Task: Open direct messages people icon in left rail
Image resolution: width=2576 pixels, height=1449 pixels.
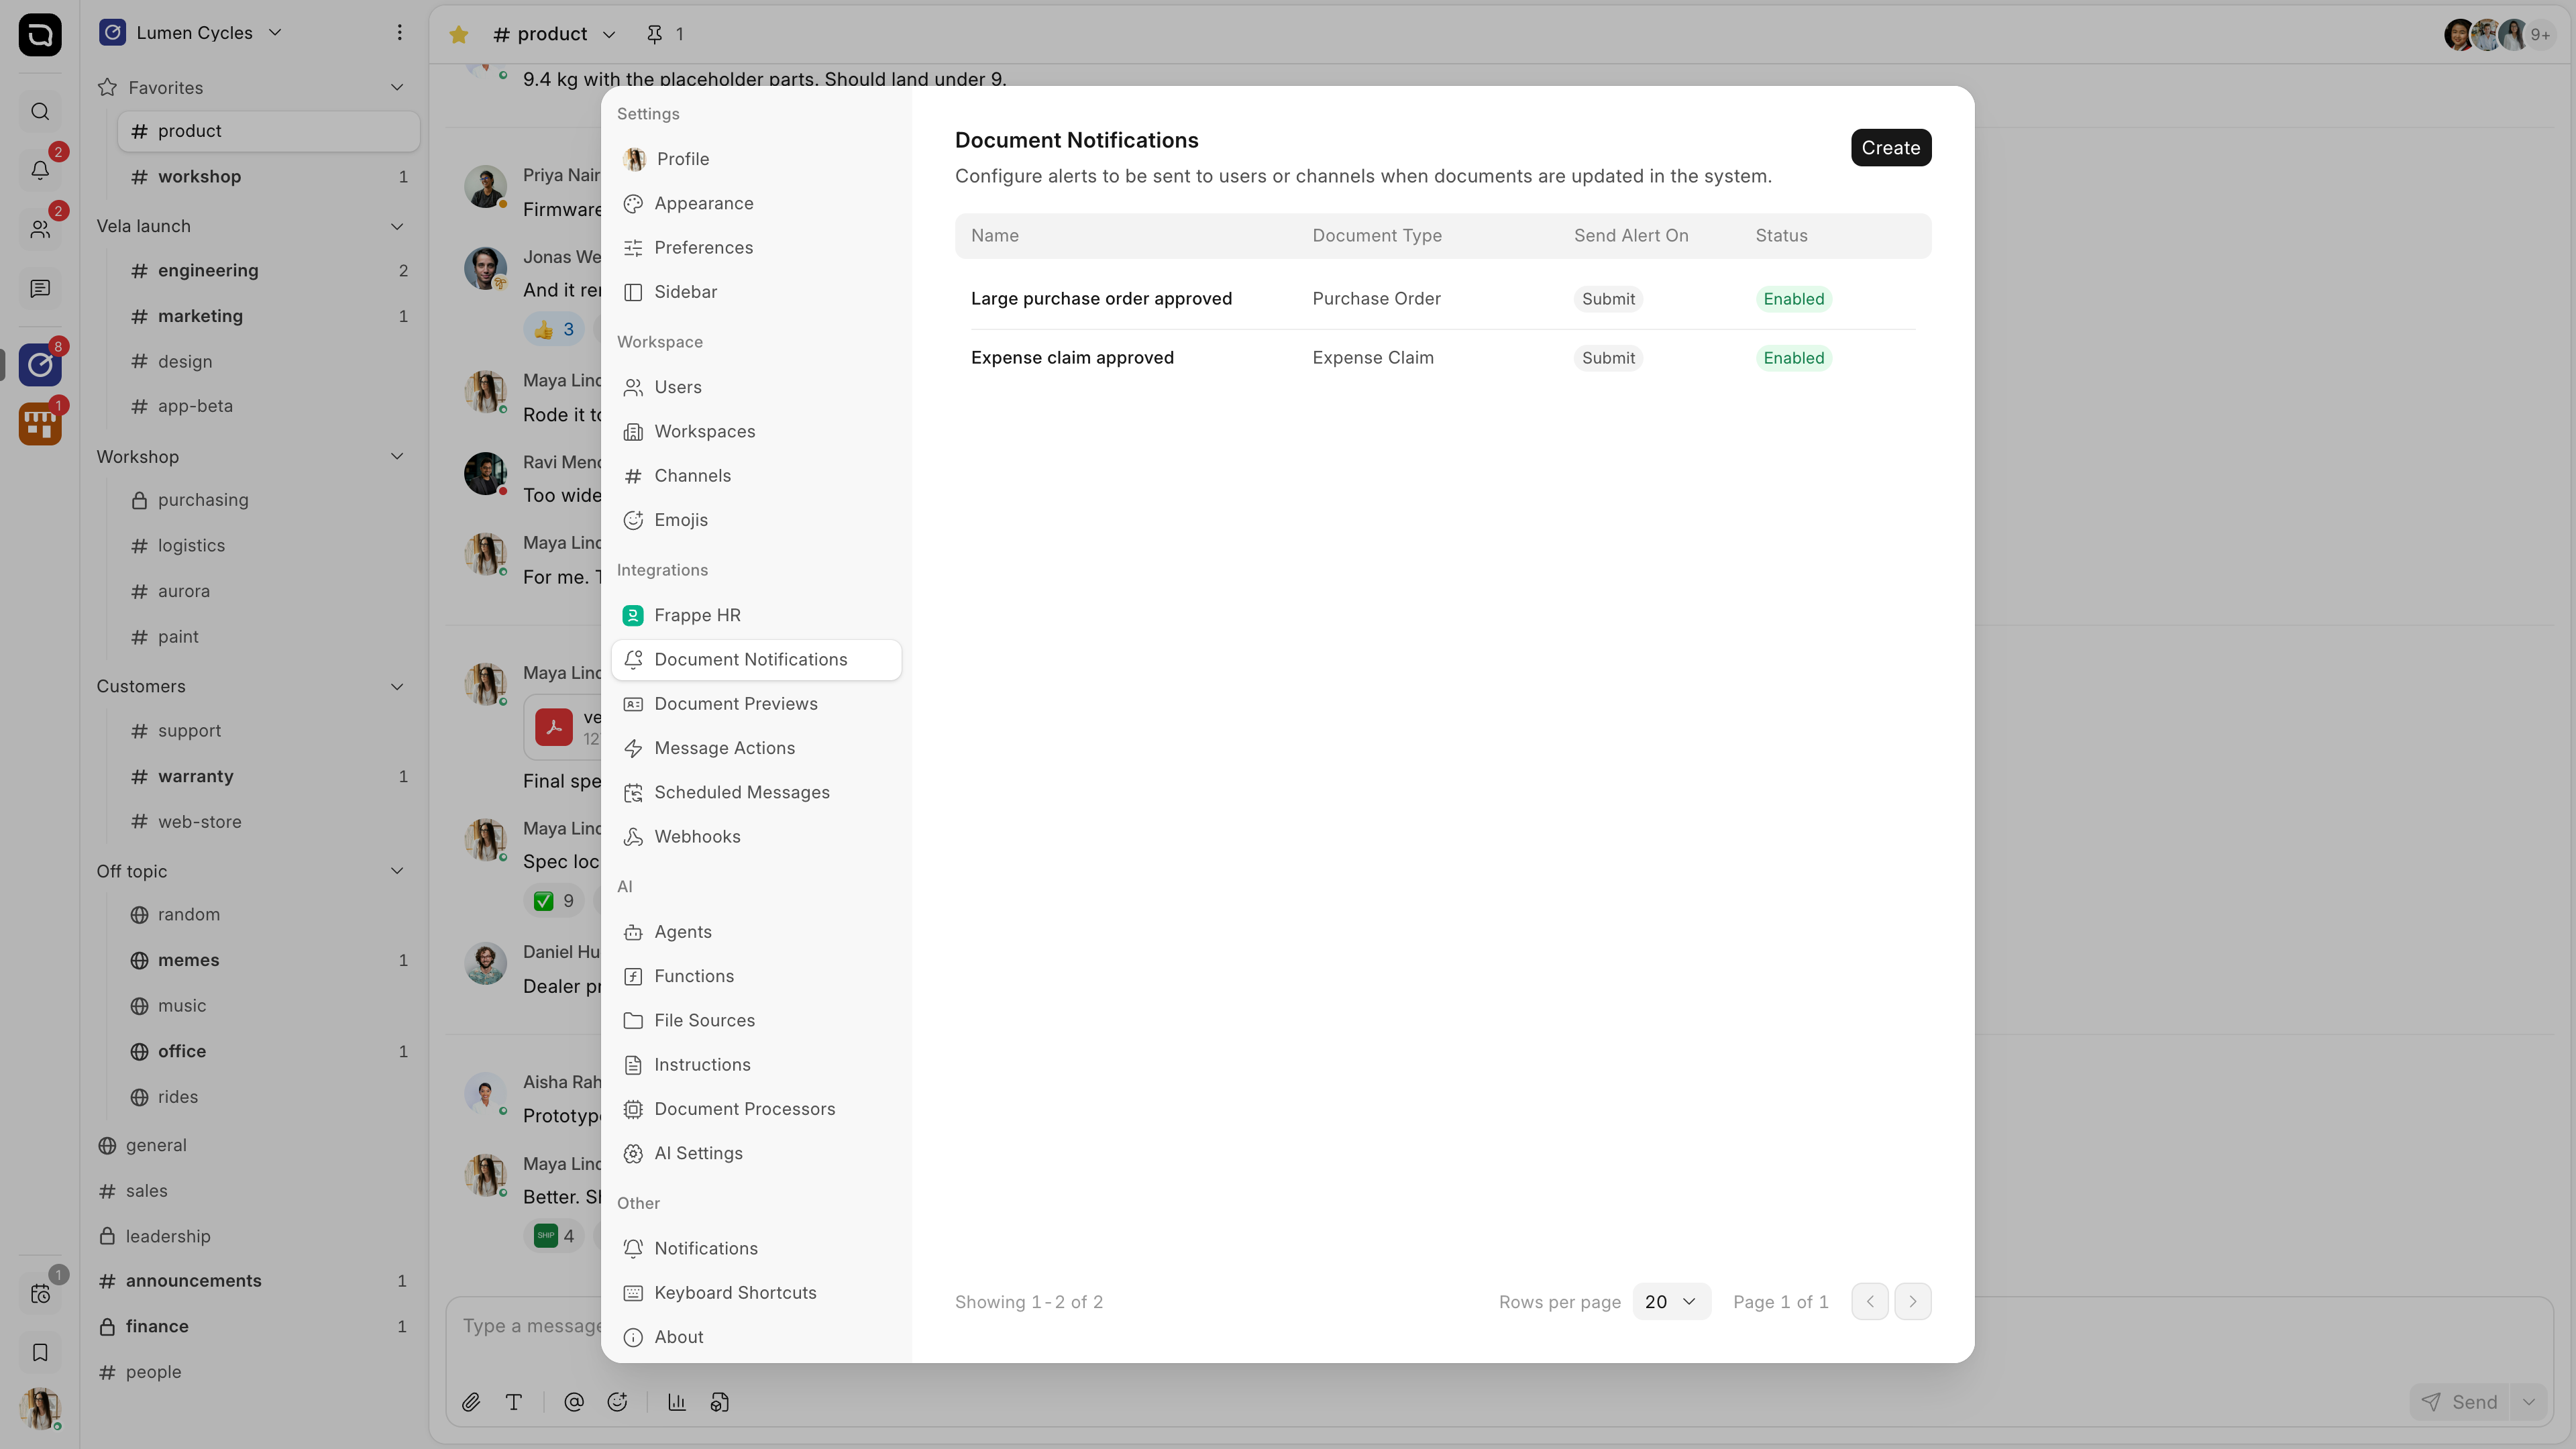Action: click(40, 229)
